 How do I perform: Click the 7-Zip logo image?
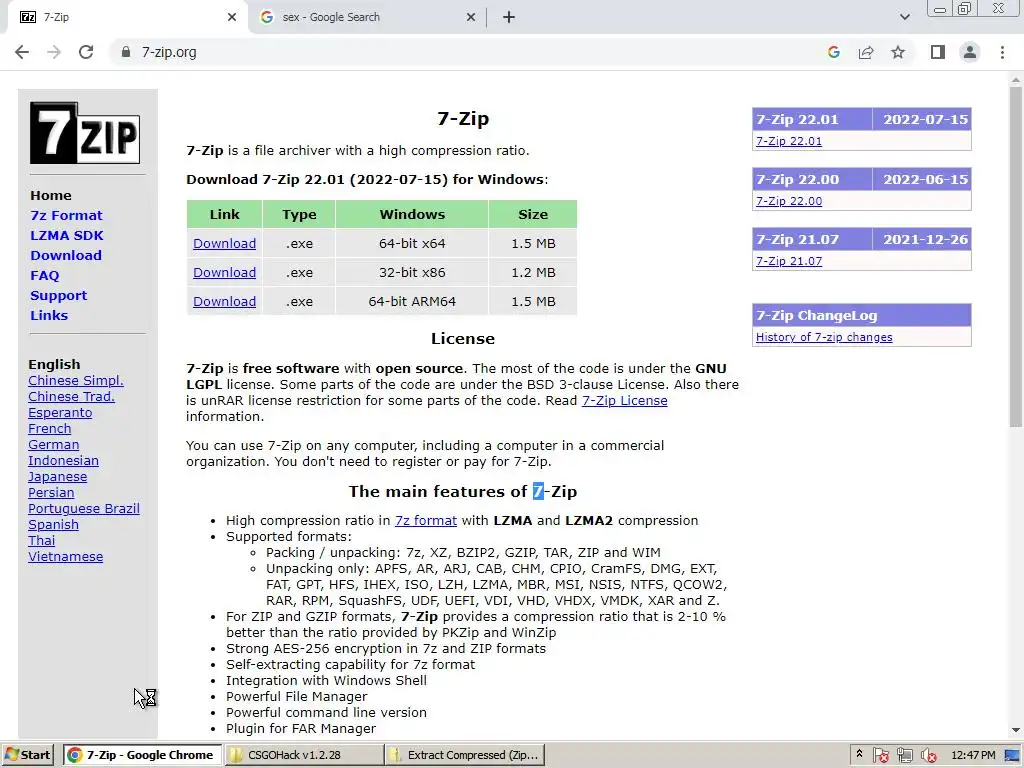tap(85, 133)
